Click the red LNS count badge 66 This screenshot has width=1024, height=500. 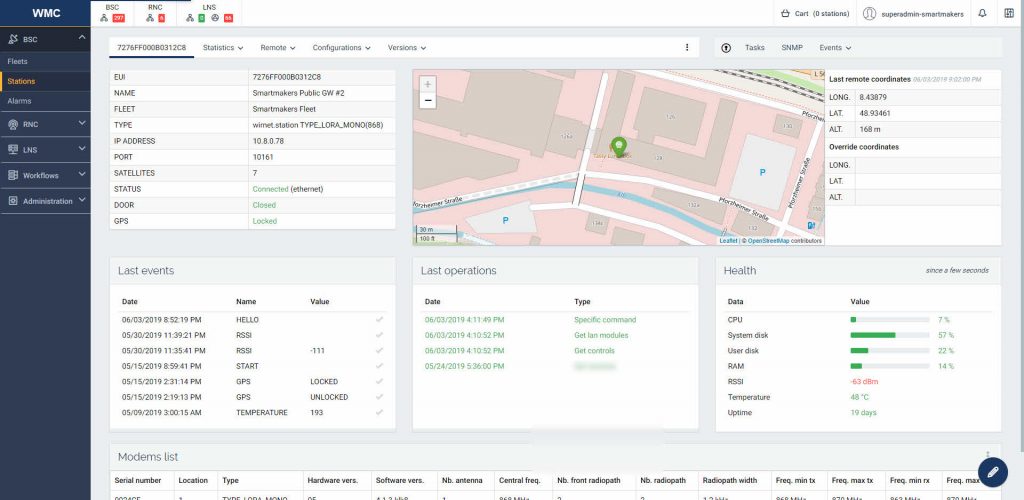tap(228, 18)
